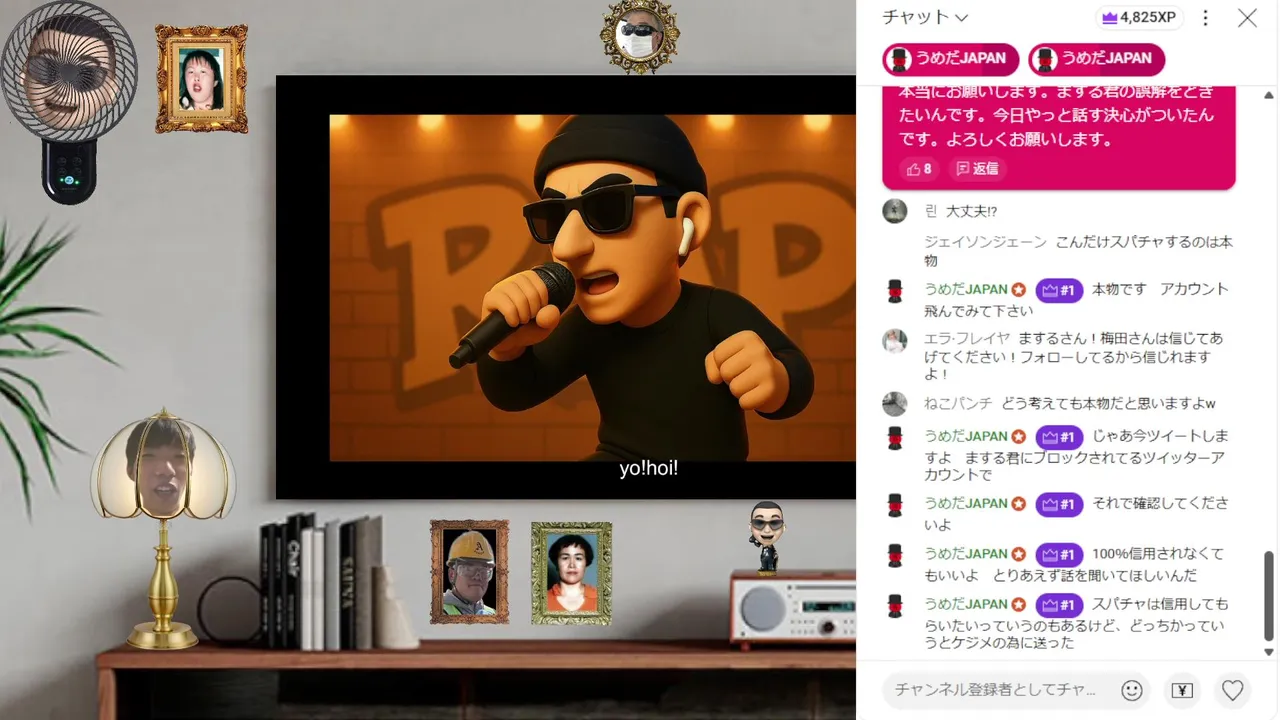Click the #1 badge in the スパチャは信用して message
The height and width of the screenshot is (720, 1280).
point(1059,605)
